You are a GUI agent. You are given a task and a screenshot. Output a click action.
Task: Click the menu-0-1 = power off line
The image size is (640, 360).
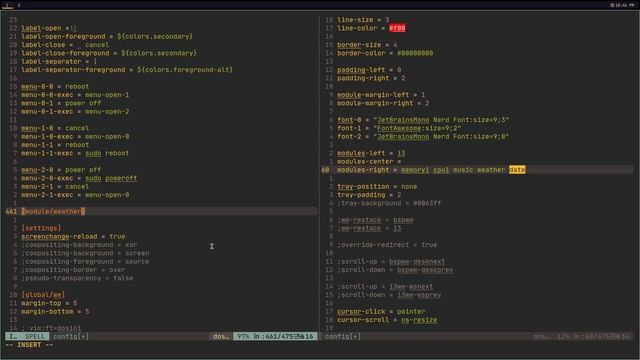61,103
